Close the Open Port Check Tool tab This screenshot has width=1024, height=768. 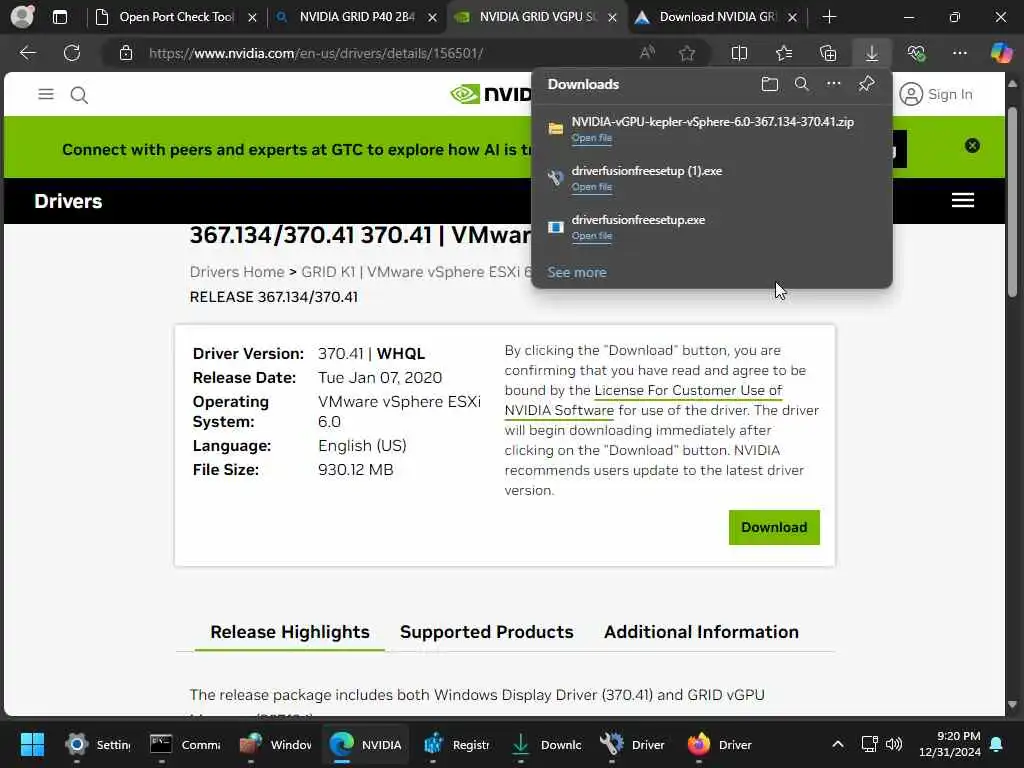point(252,18)
